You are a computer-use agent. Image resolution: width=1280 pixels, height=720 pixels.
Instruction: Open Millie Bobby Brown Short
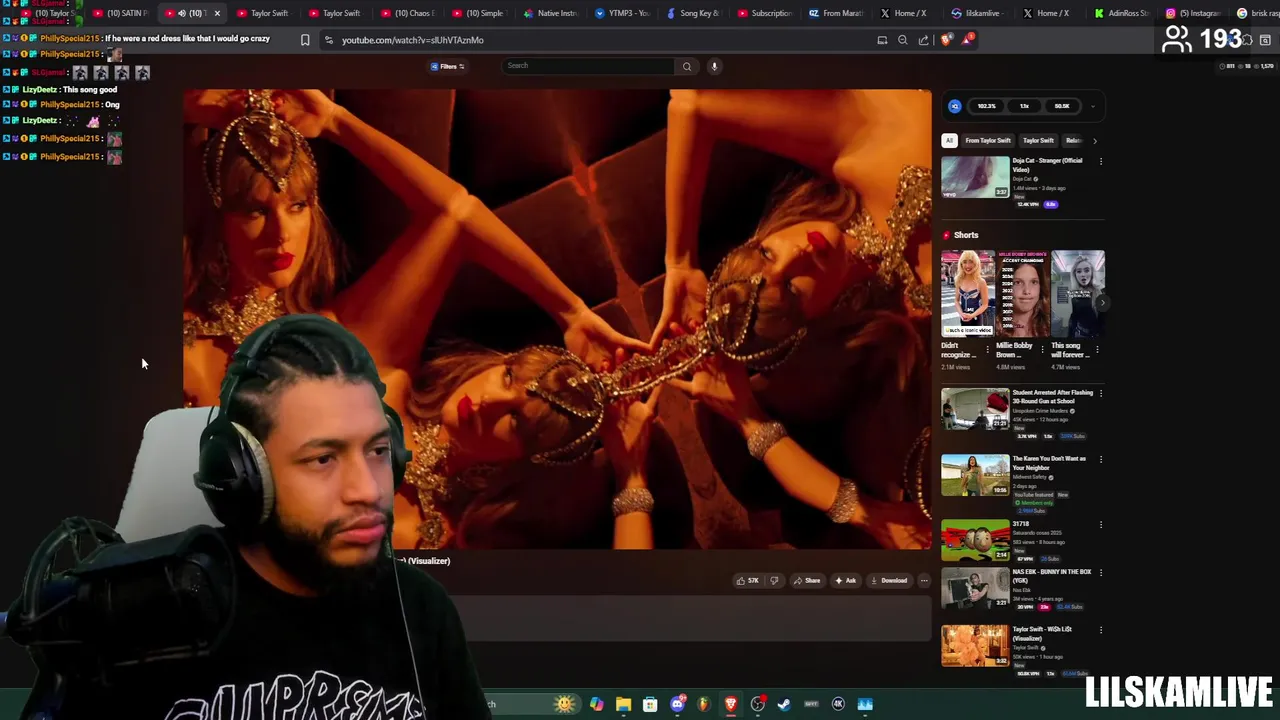(1023, 293)
